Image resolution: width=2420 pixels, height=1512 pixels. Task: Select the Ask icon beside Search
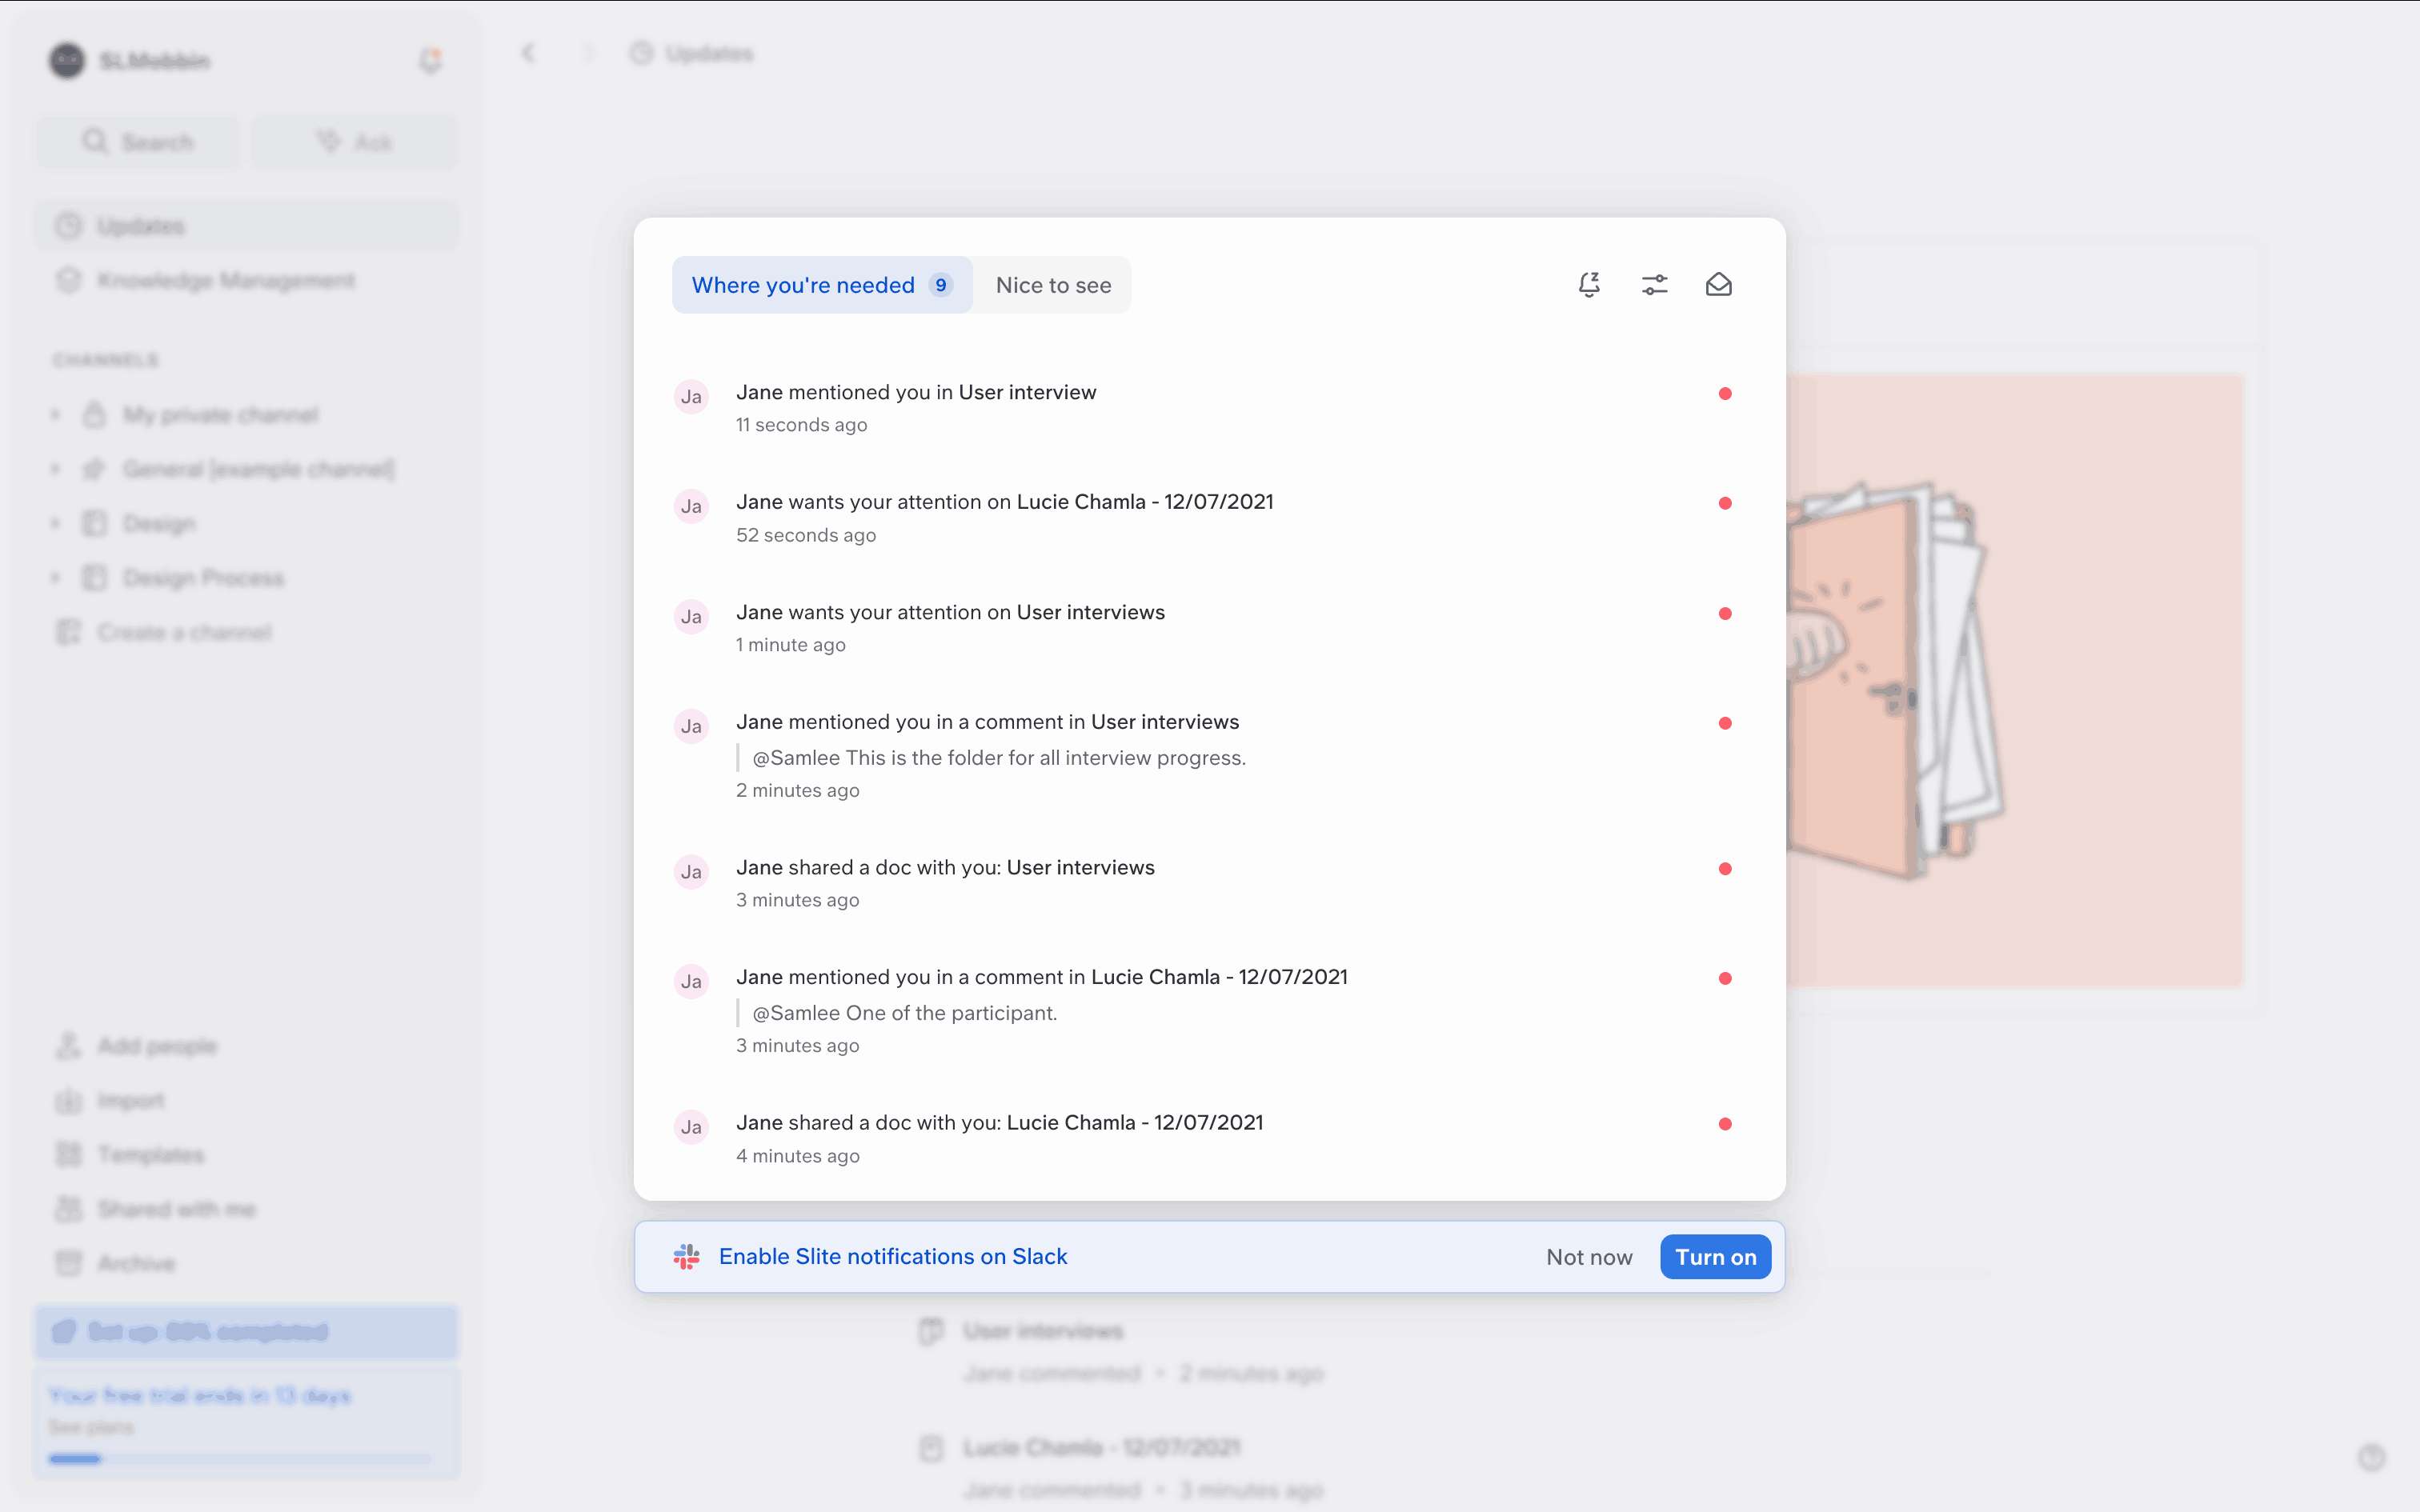(x=329, y=141)
